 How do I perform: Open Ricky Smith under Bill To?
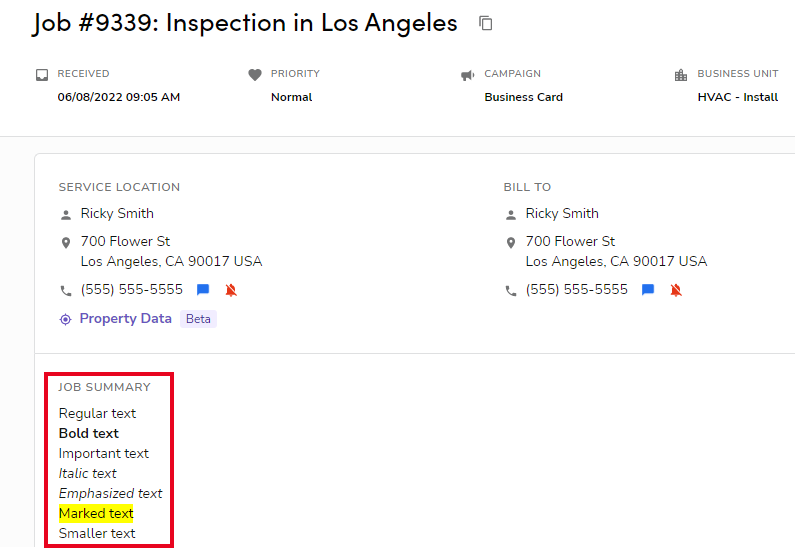coord(562,214)
